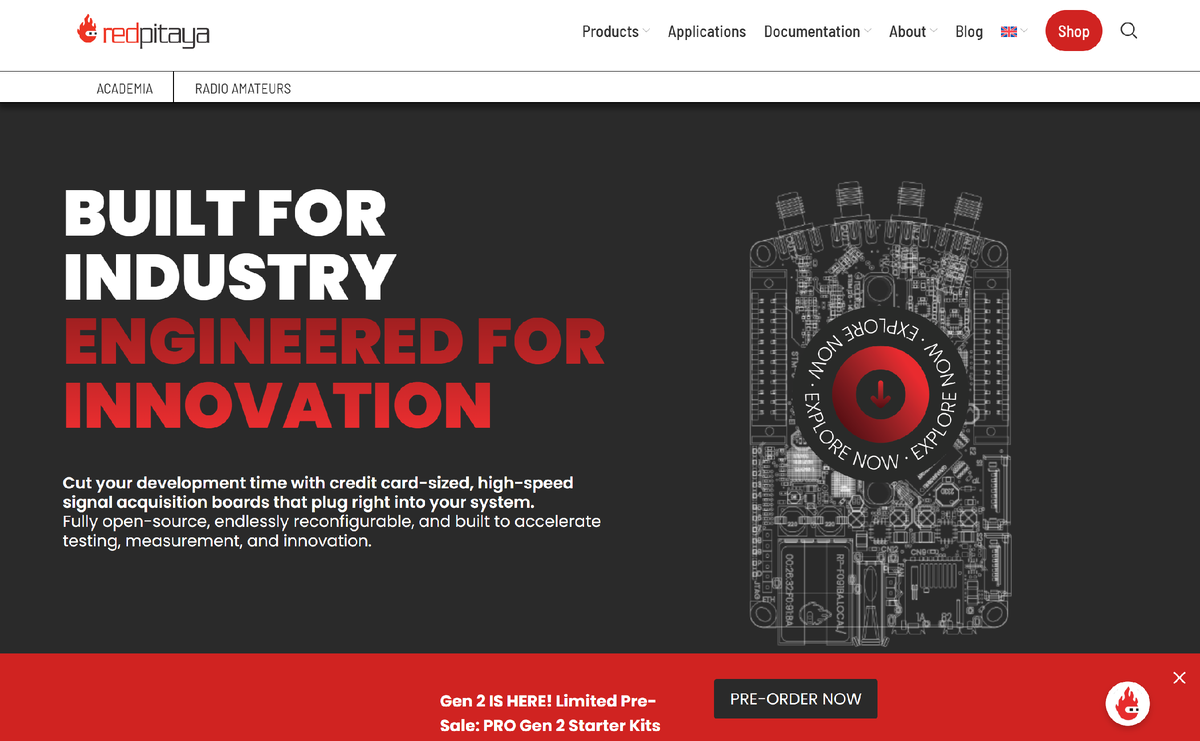Viewport: 1200px width, 741px height.
Task: Click the 'Cut your development time' paragraph
Action: point(318,493)
